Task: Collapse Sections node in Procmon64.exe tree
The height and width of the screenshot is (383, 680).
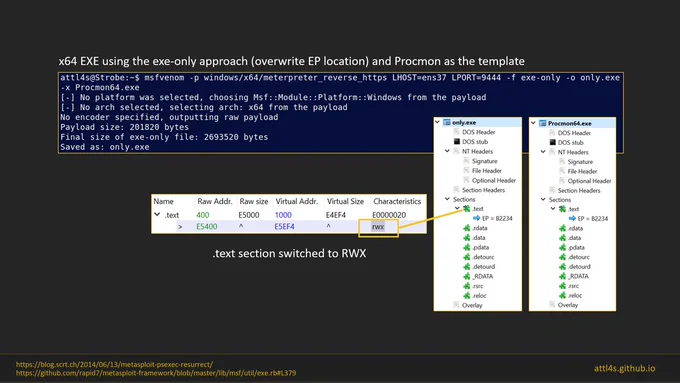Action: (x=543, y=200)
